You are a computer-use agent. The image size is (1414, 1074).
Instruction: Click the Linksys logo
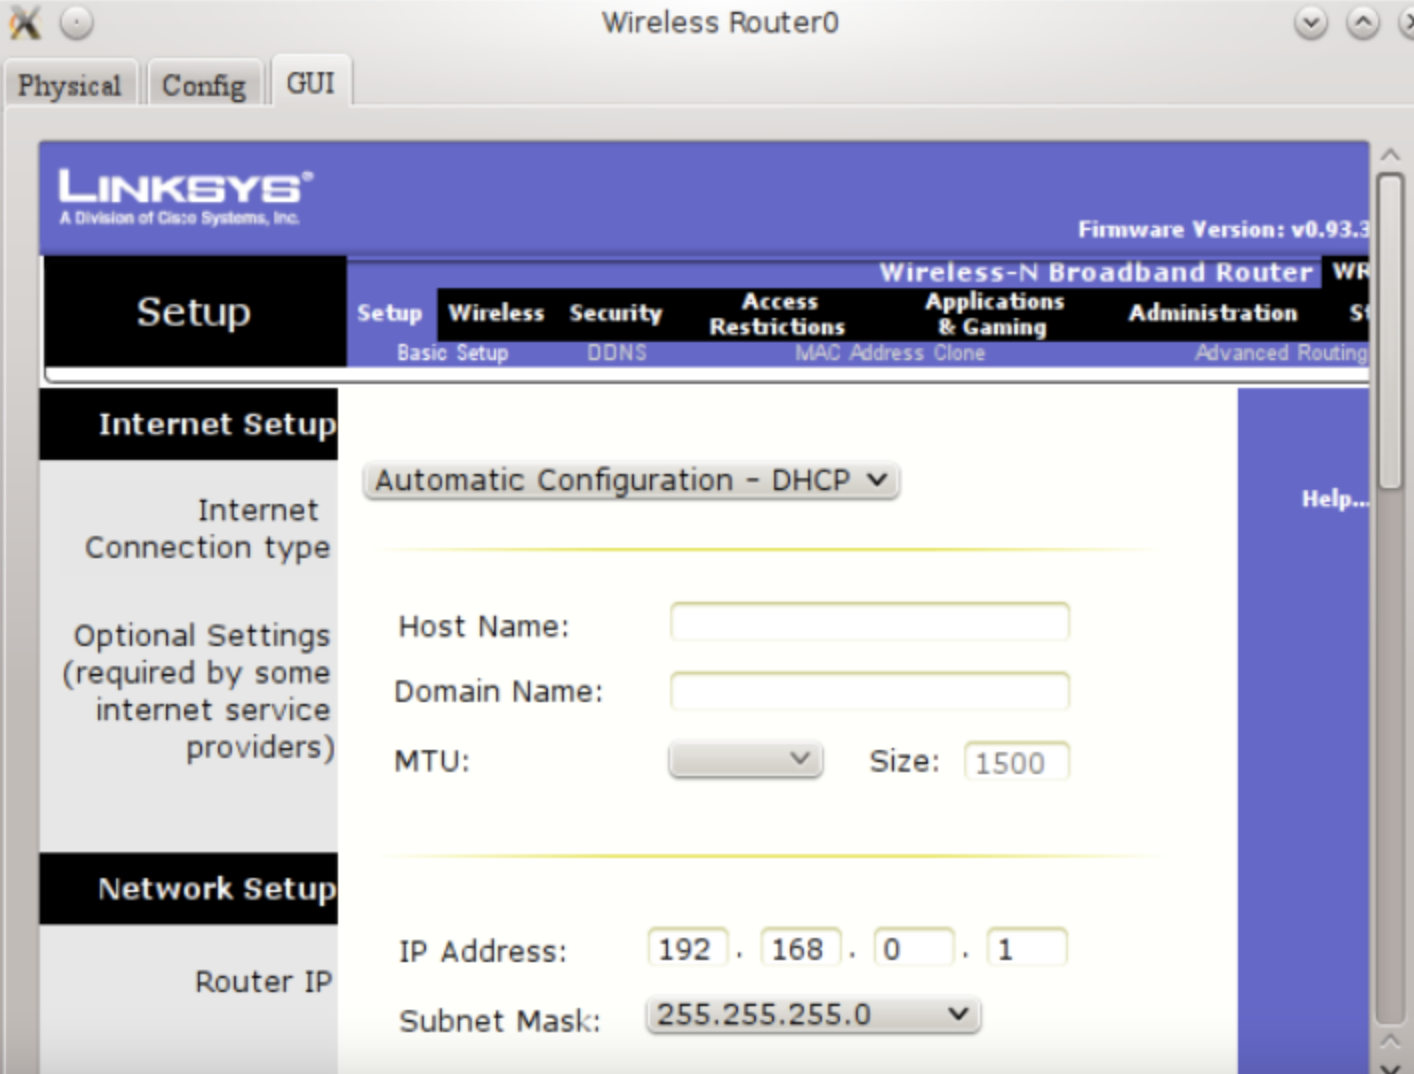click(186, 196)
